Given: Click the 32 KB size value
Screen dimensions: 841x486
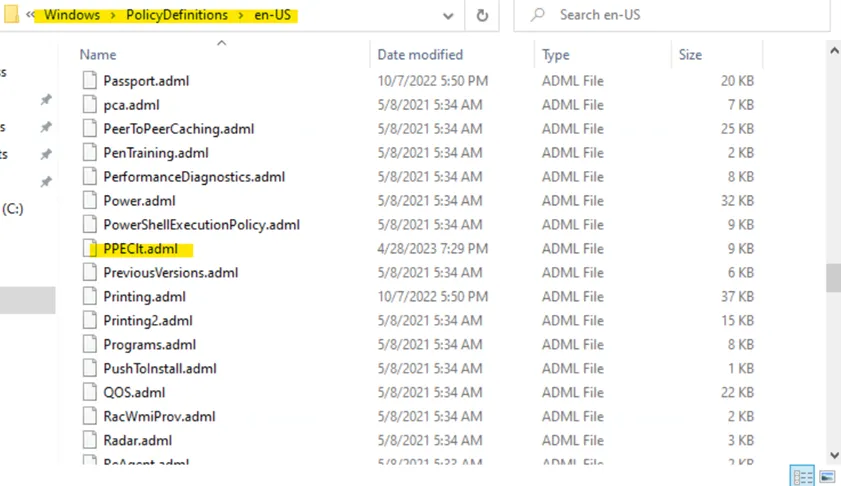Looking at the screenshot, I should (x=737, y=201).
